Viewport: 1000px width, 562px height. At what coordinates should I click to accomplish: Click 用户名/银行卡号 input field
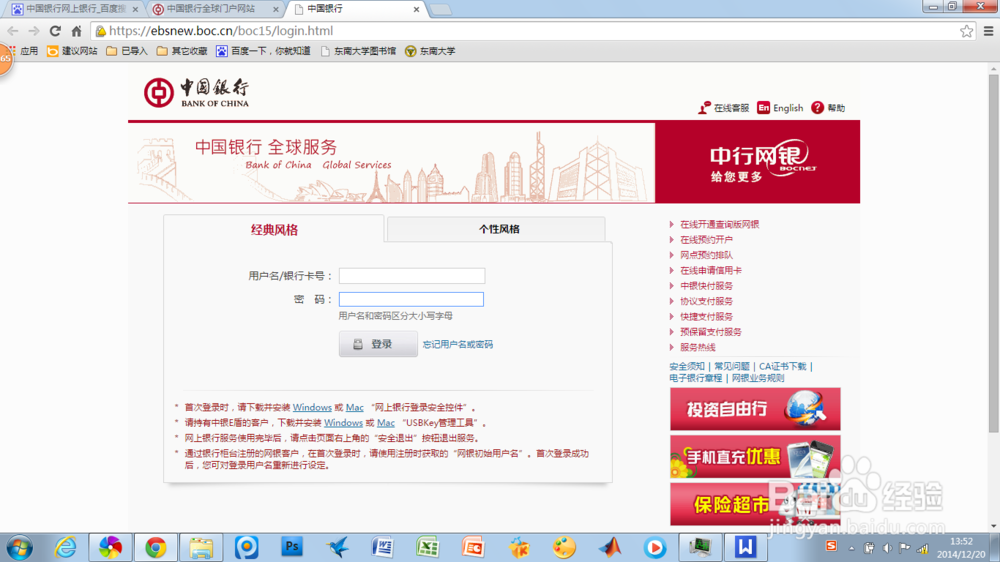coord(412,276)
